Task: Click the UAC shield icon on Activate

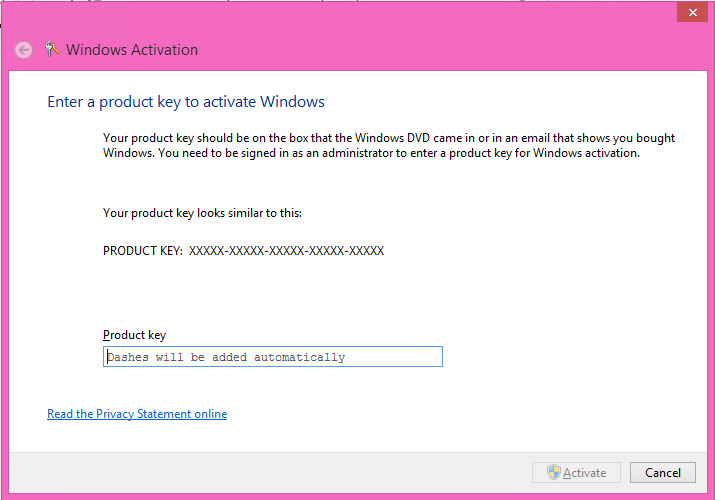Action: (554, 472)
